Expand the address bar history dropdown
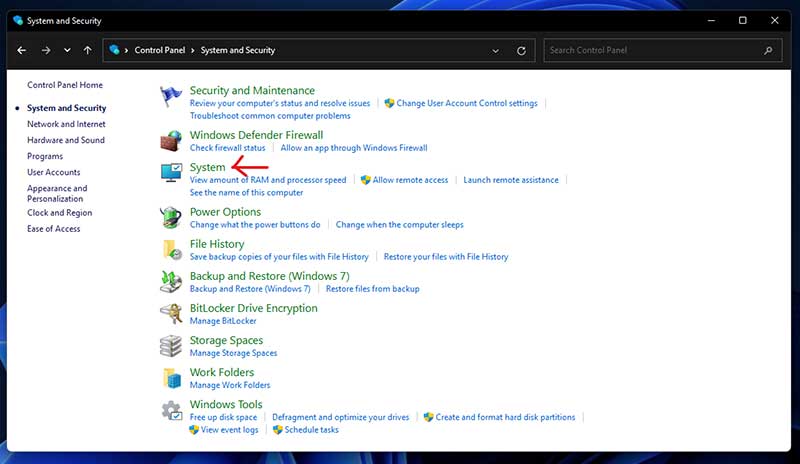Screen dimensions: 800x464 (496, 50)
